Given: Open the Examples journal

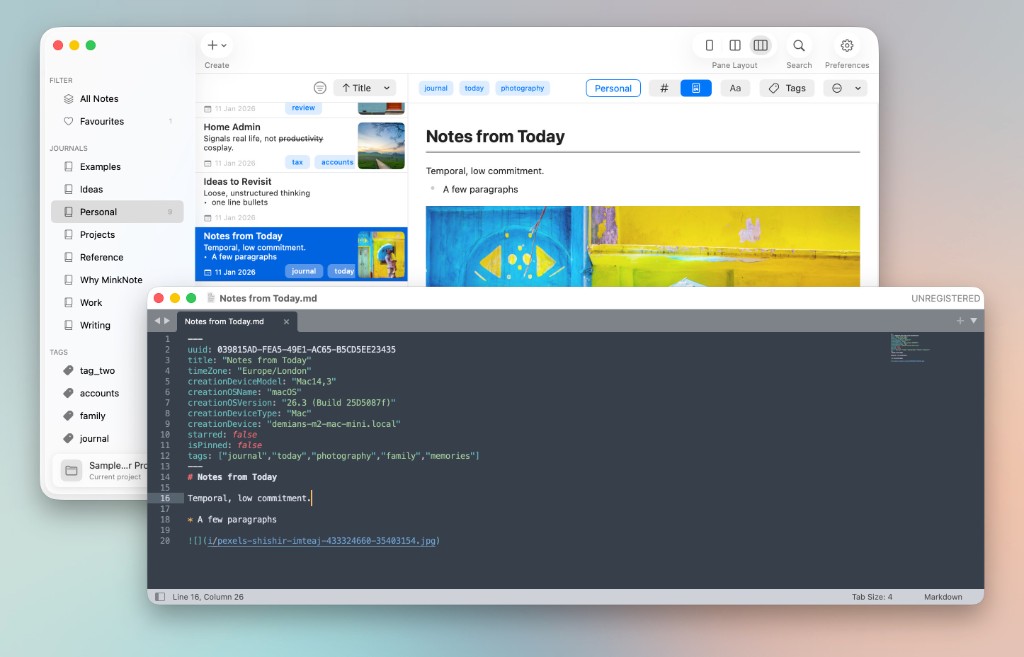Looking at the screenshot, I should pos(117,167).
